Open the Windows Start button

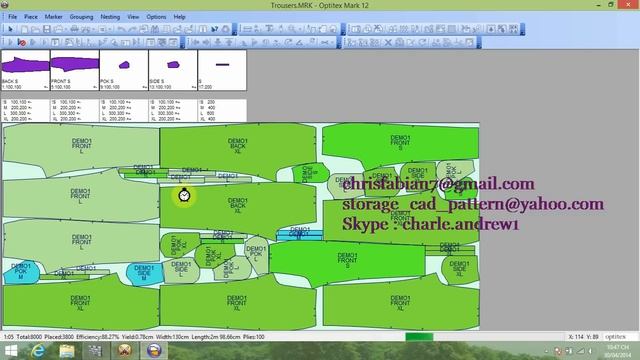pos(11,351)
